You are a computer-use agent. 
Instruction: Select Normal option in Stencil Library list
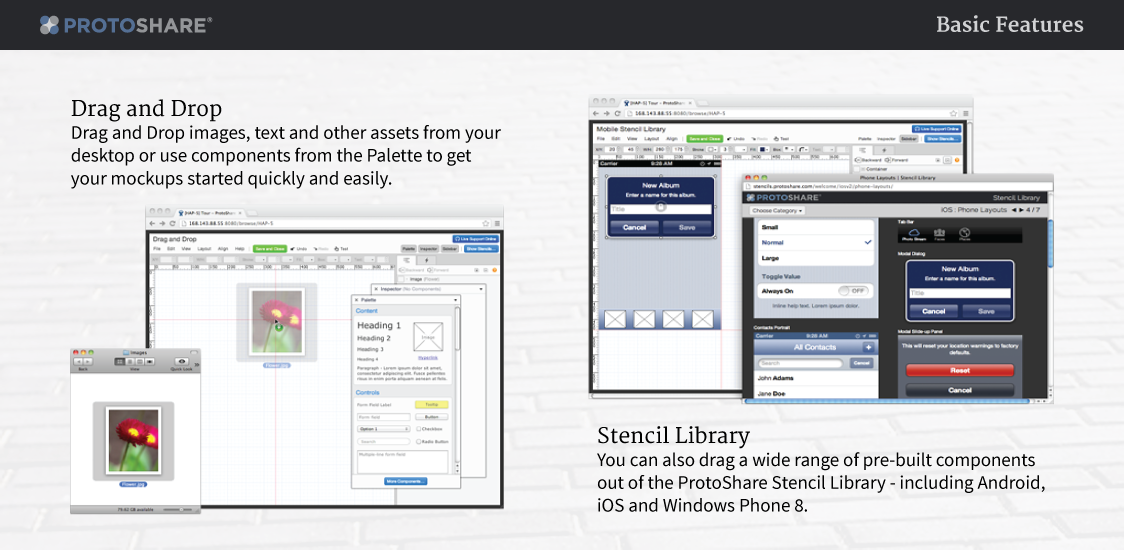click(x=816, y=242)
